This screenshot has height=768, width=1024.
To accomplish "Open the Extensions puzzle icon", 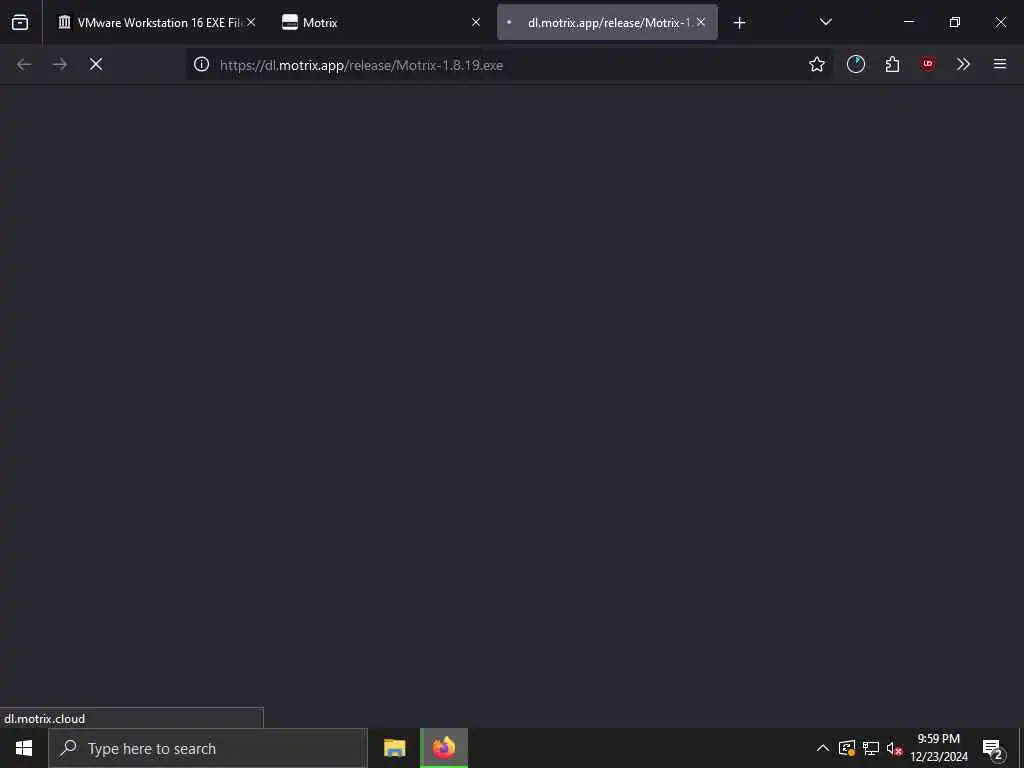I will pyautogui.click(x=892, y=64).
